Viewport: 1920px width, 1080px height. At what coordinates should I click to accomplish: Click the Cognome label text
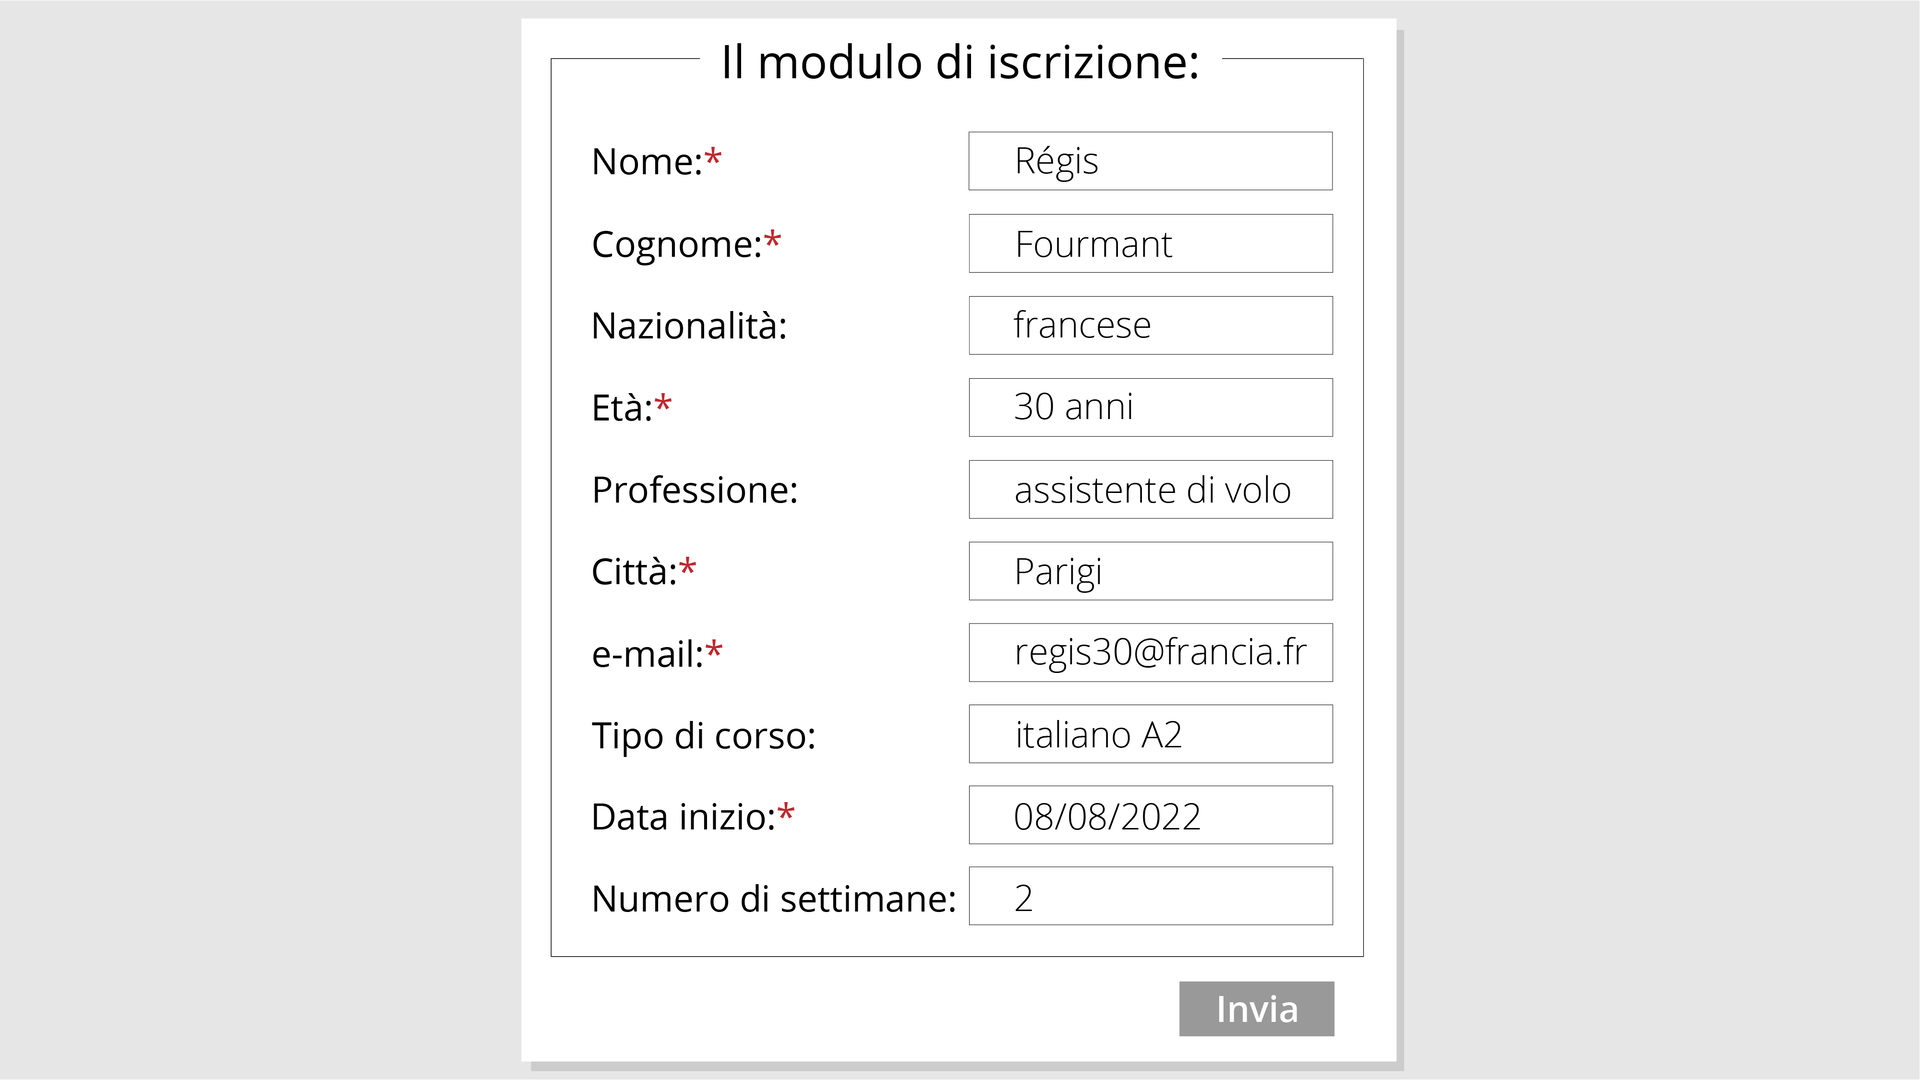tap(677, 244)
